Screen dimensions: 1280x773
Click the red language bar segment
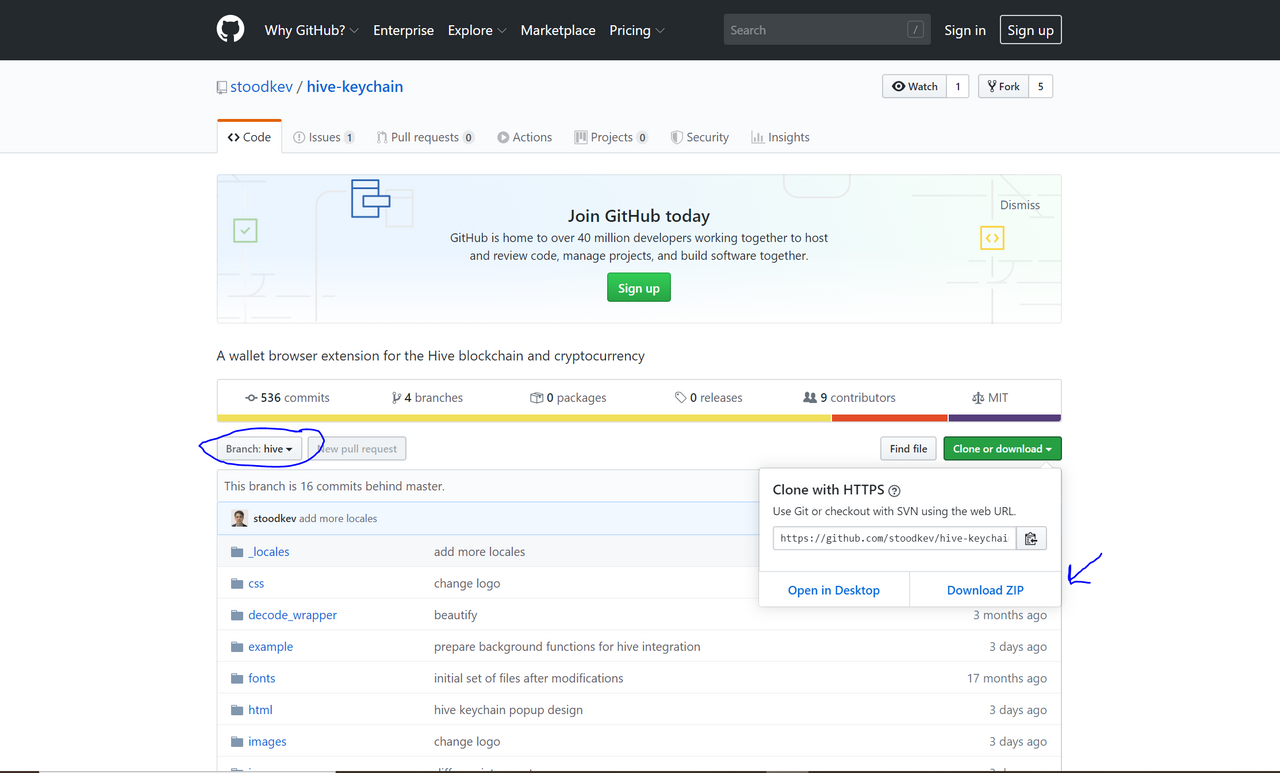(x=890, y=418)
